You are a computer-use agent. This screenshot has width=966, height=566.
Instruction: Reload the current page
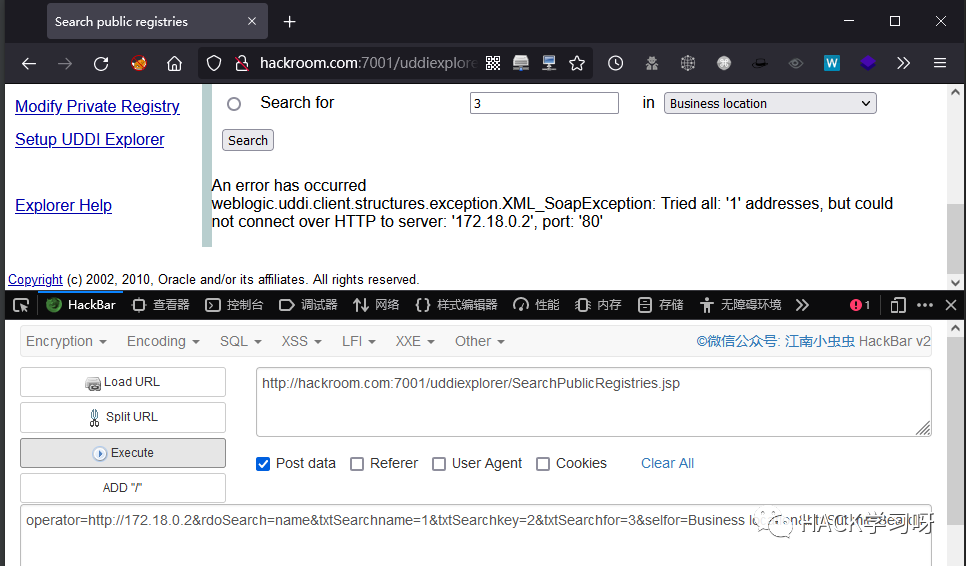pos(101,63)
